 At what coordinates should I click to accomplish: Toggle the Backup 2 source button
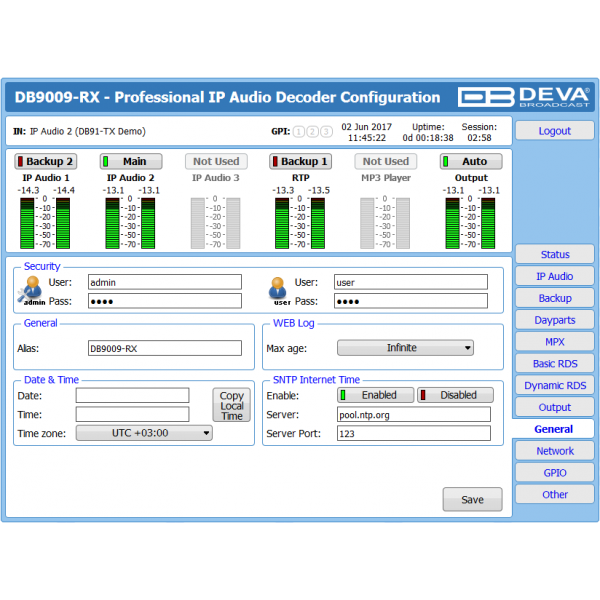[46, 161]
